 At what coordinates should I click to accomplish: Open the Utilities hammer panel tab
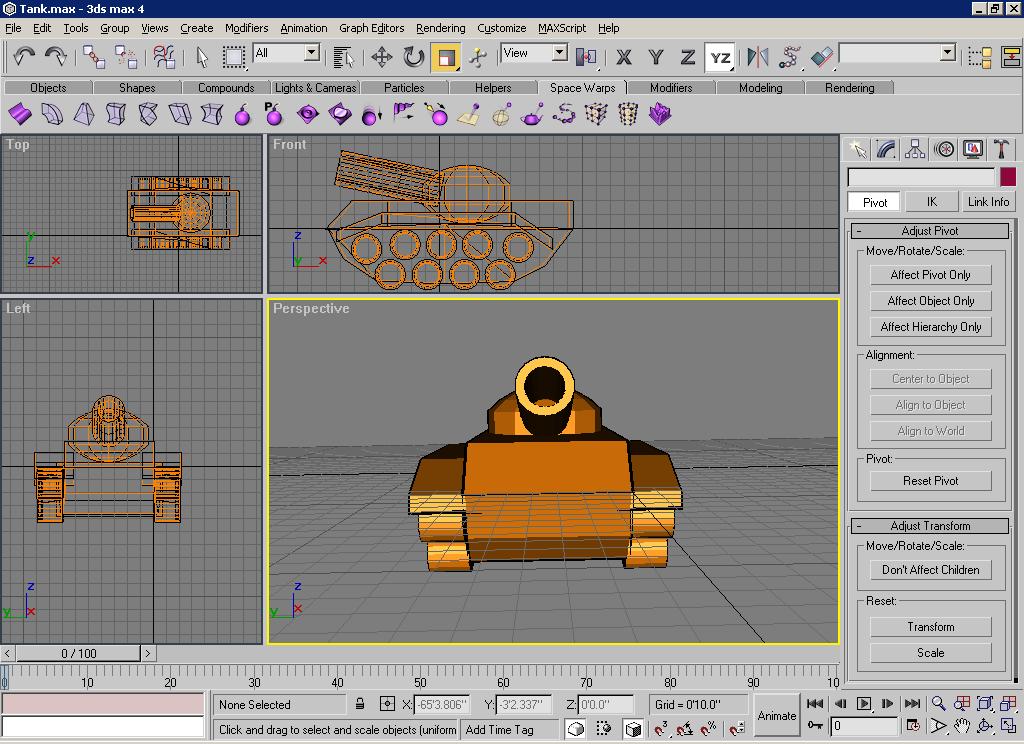(x=1001, y=150)
